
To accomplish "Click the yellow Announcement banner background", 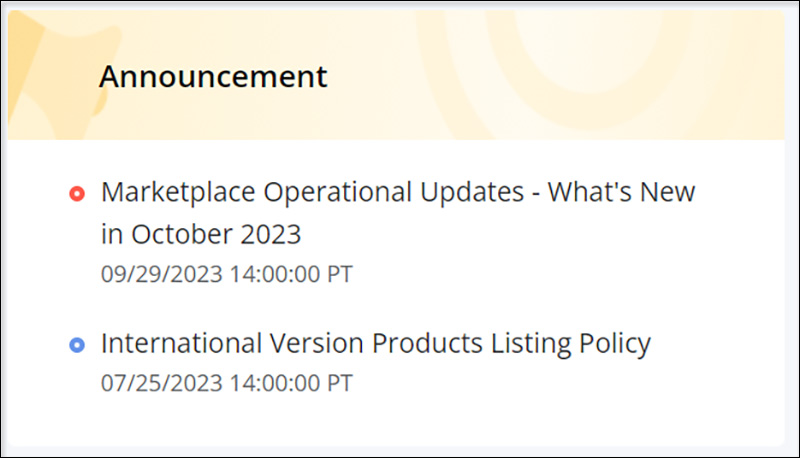I will 396,75.
